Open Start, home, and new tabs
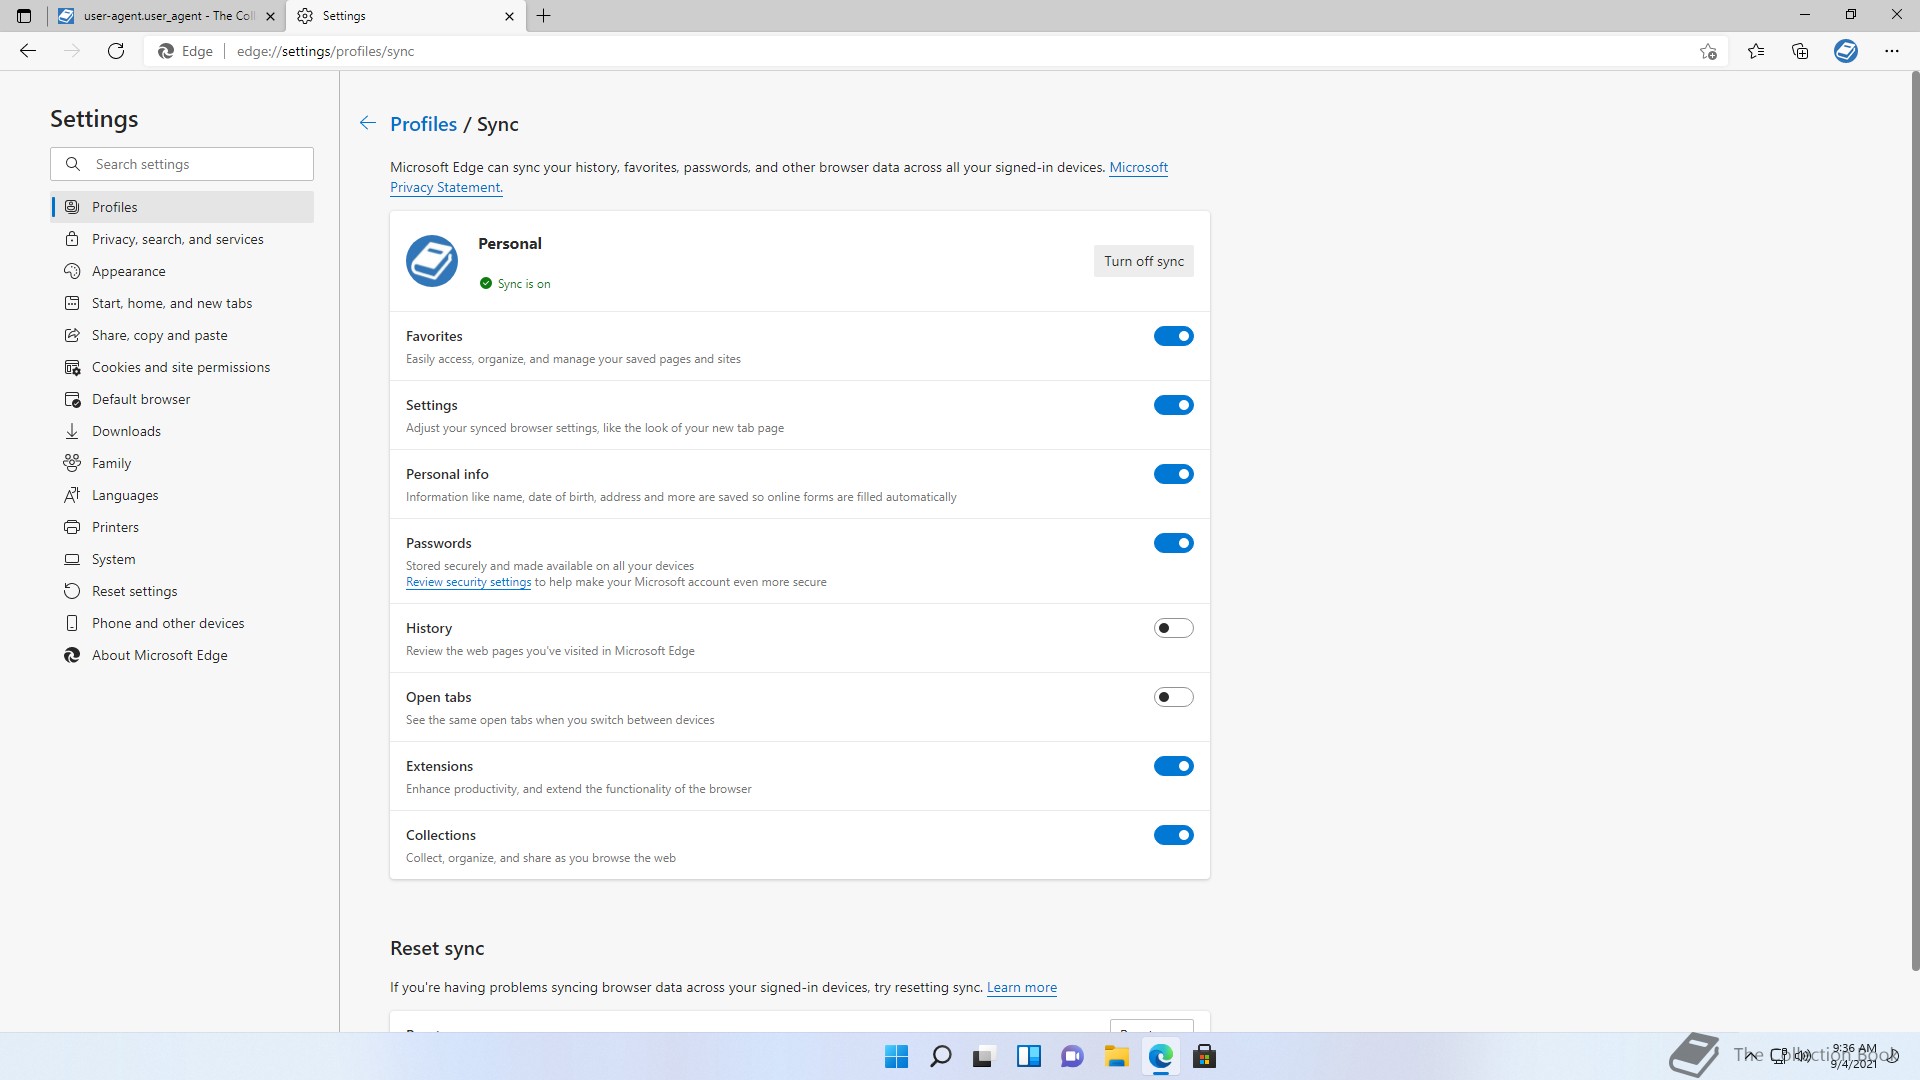1920x1080 pixels. point(182,303)
